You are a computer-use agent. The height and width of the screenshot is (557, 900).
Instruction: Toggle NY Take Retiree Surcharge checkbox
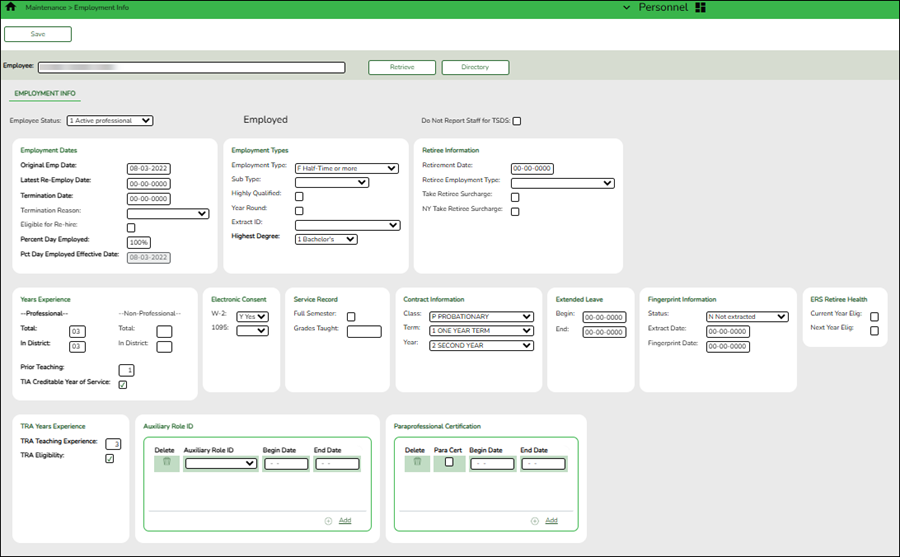(x=515, y=211)
